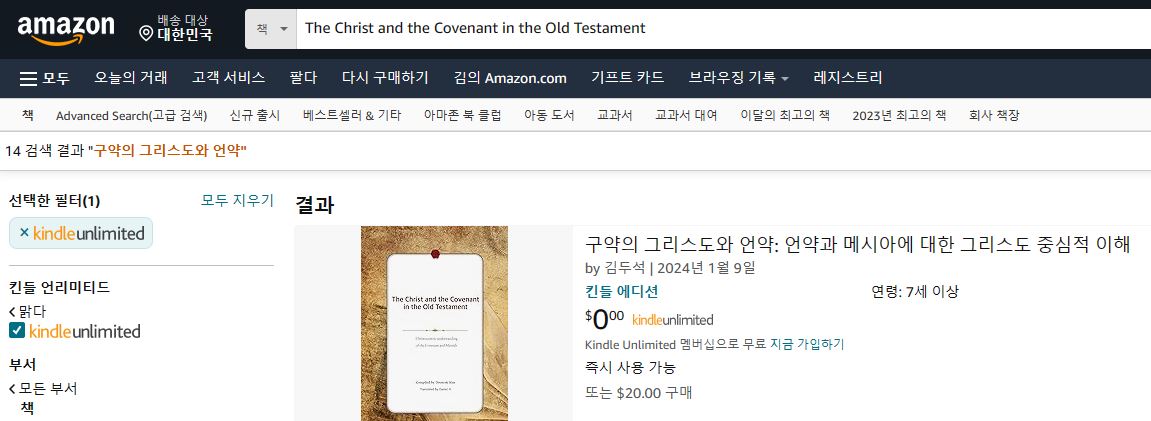
Task: Click the book cover thumbnail
Action: point(435,323)
